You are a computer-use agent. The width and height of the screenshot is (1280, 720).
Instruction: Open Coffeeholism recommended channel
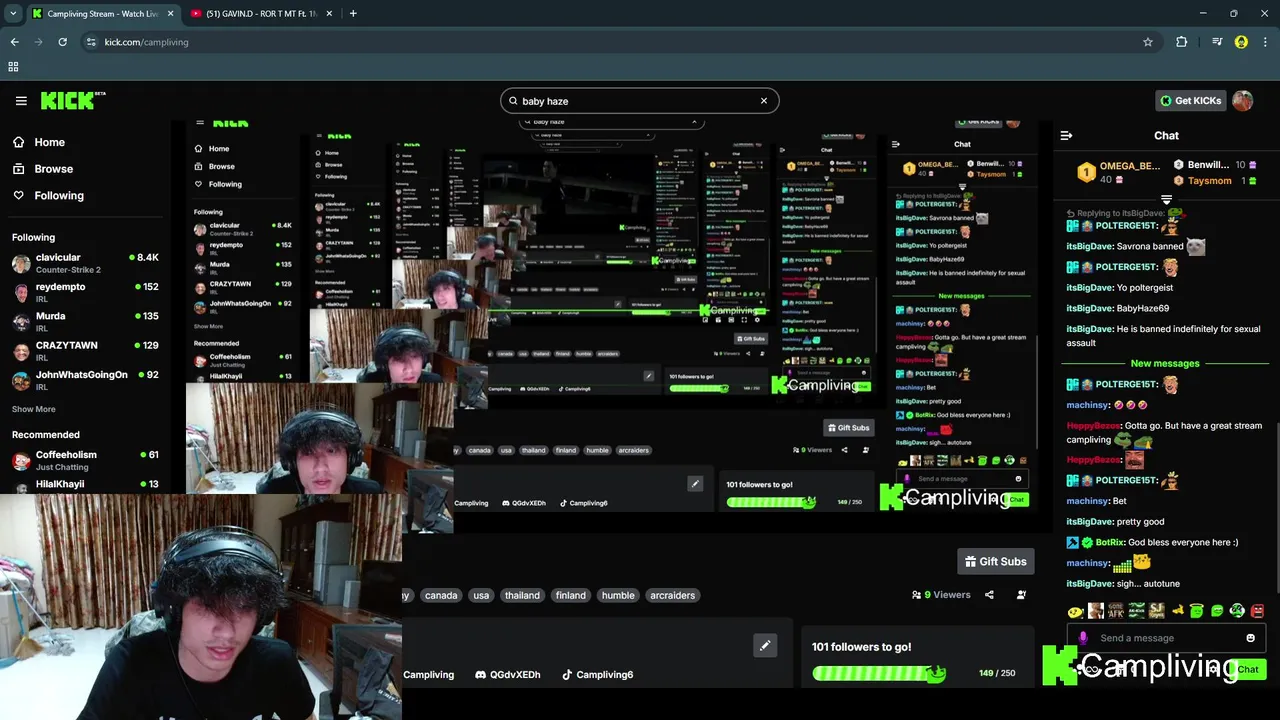(x=85, y=460)
